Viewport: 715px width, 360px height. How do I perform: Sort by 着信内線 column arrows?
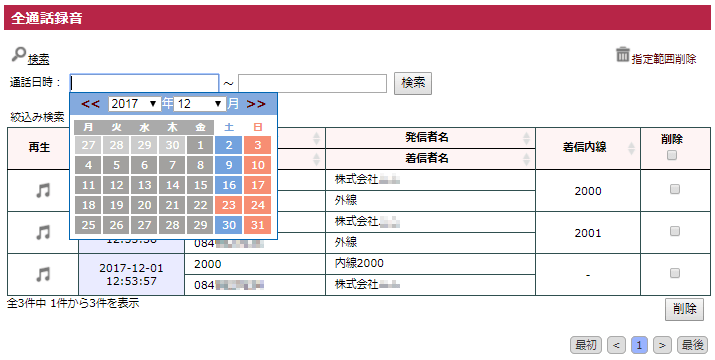coord(632,148)
